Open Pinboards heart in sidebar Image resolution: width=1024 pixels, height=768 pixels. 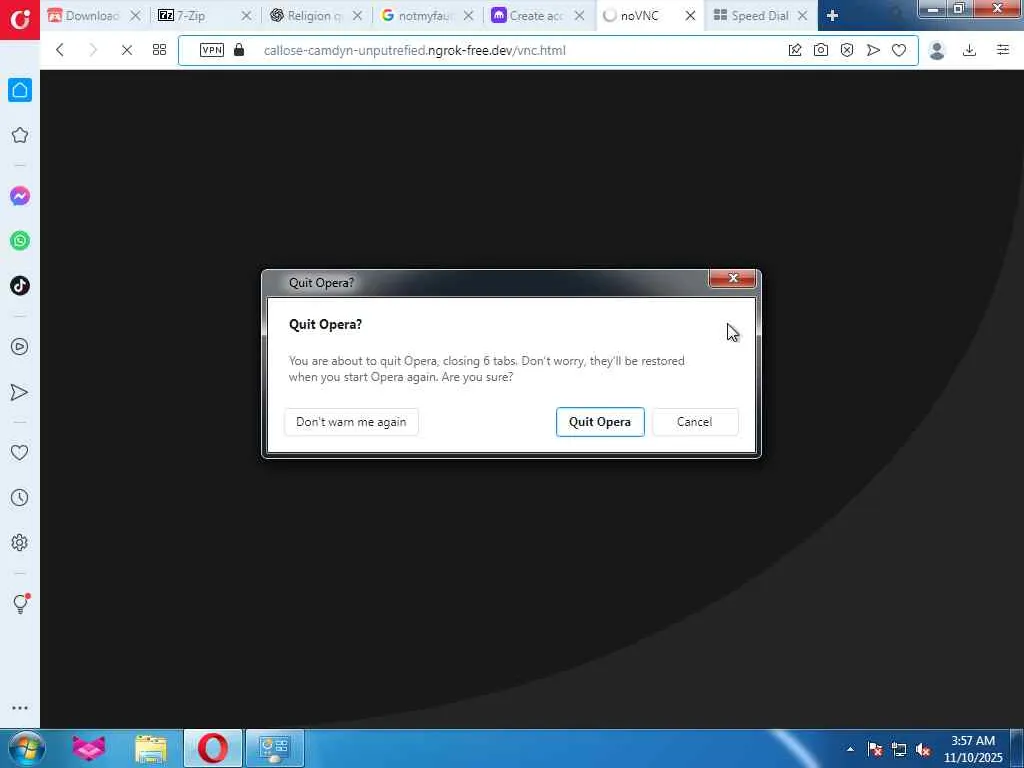tap(20, 452)
